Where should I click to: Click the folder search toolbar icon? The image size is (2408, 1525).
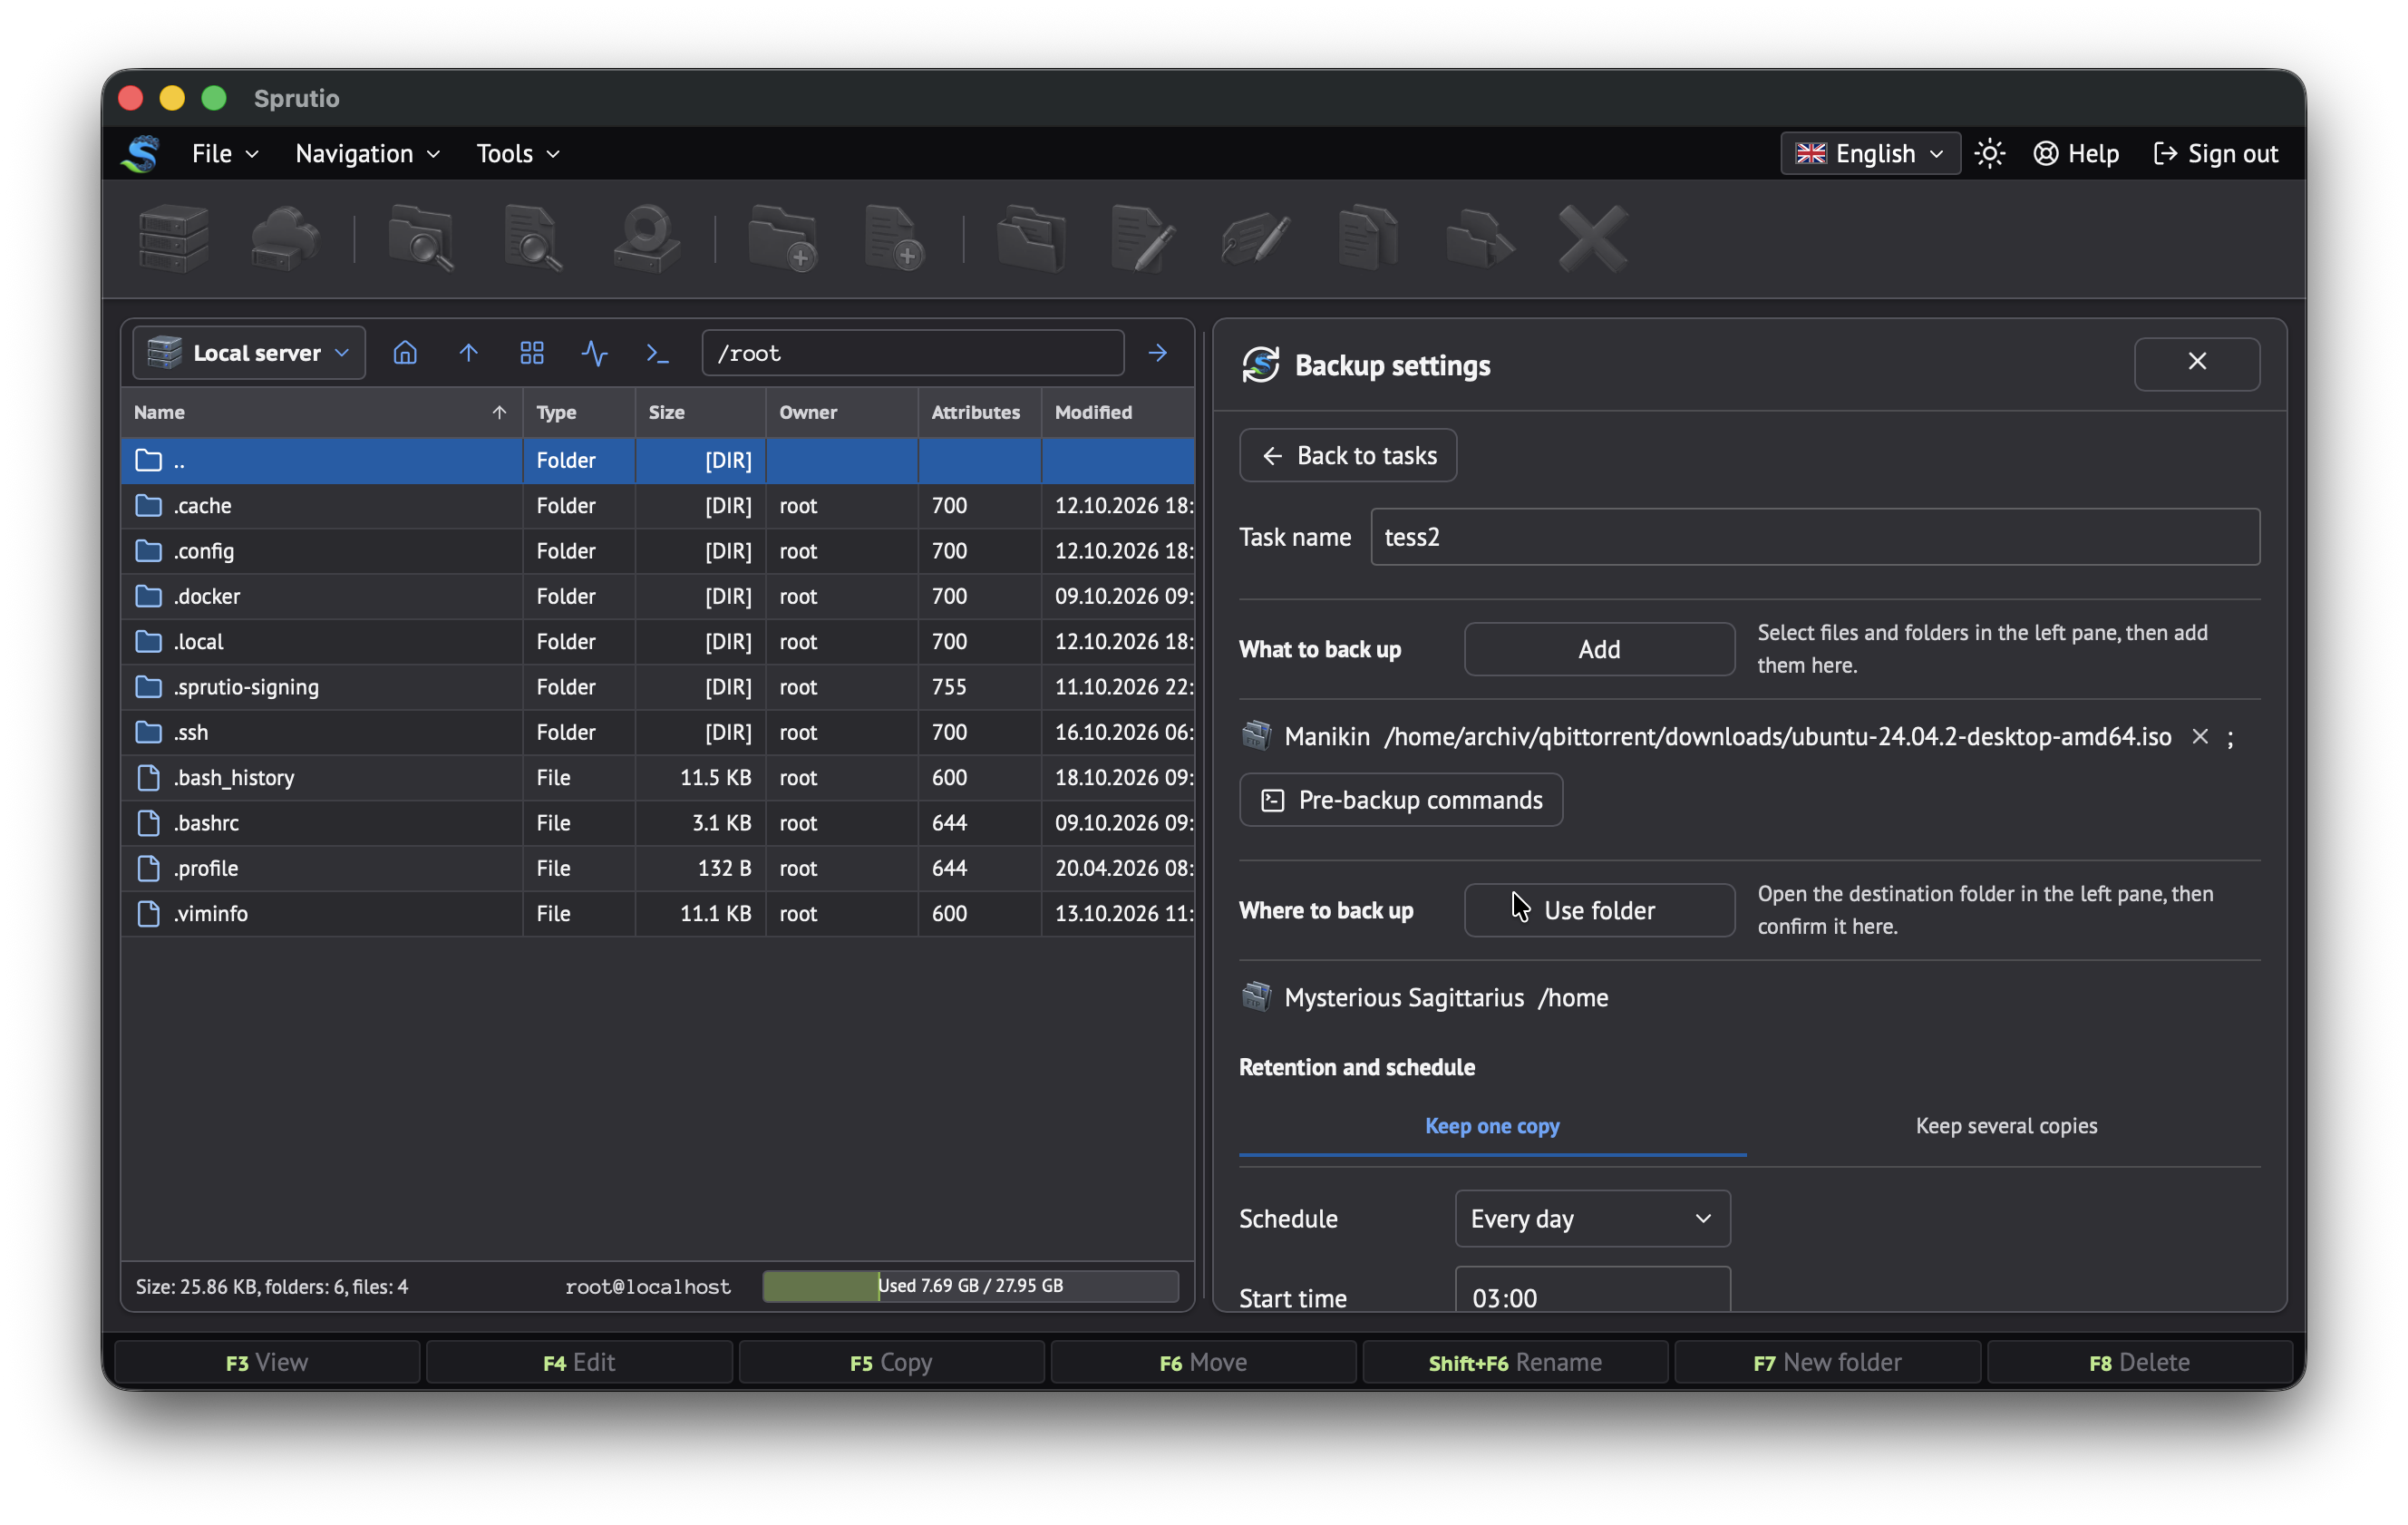pyautogui.click(x=421, y=238)
